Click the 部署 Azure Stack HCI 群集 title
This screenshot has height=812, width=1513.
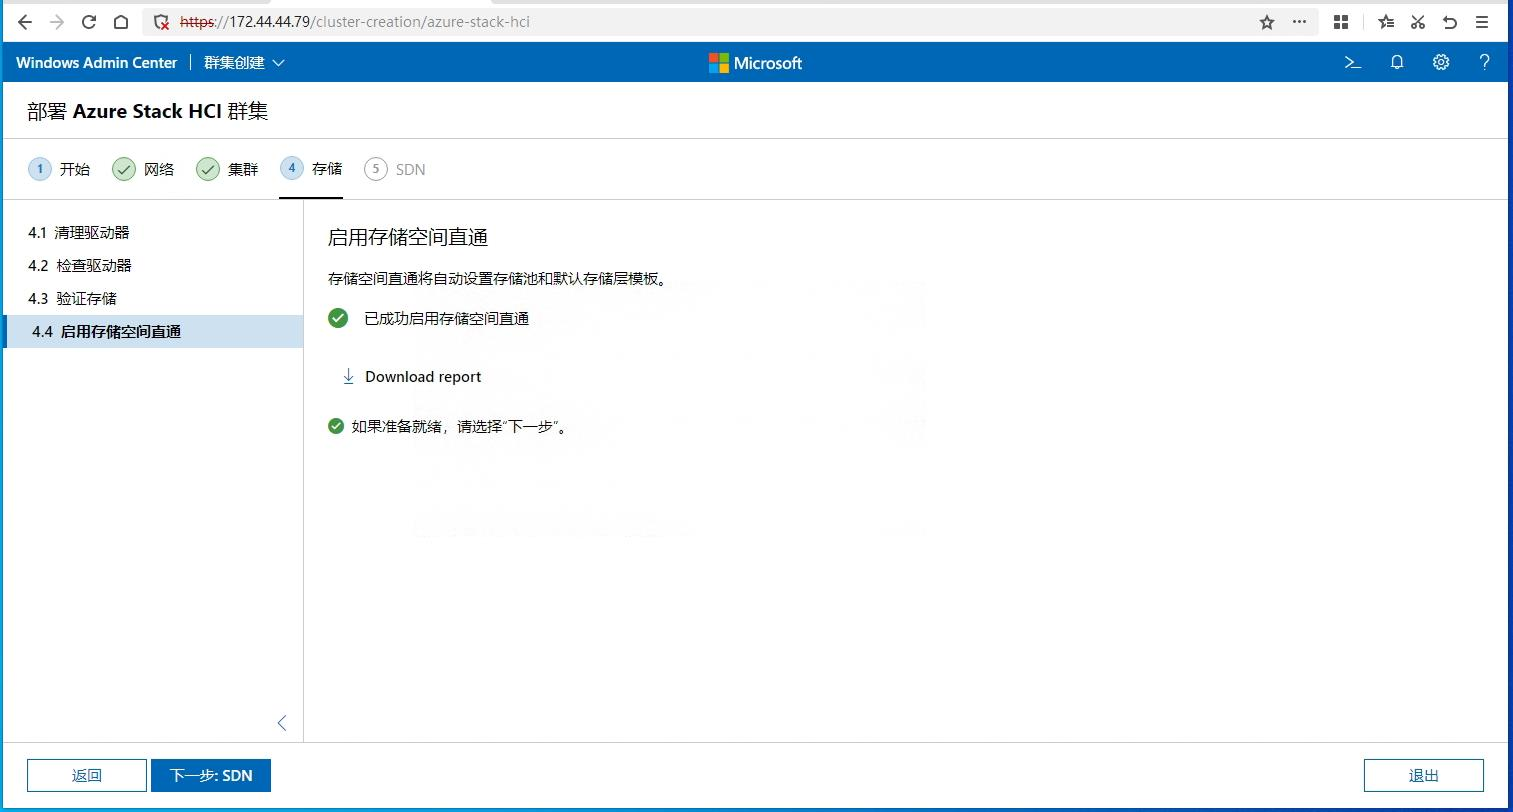point(148,111)
